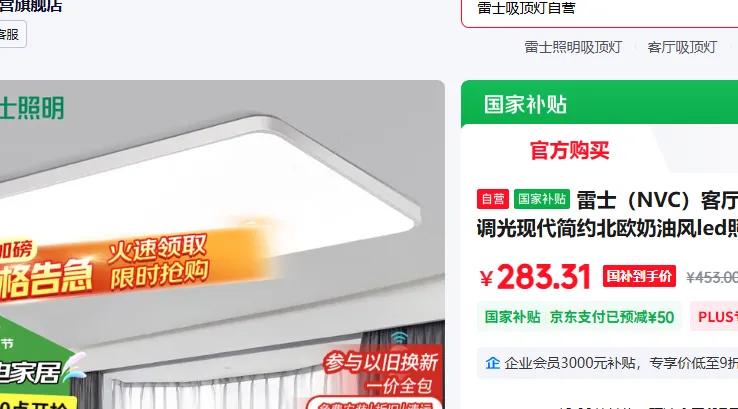
Task: Click the 国家补贴 tag beneath the price
Action: (513, 317)
